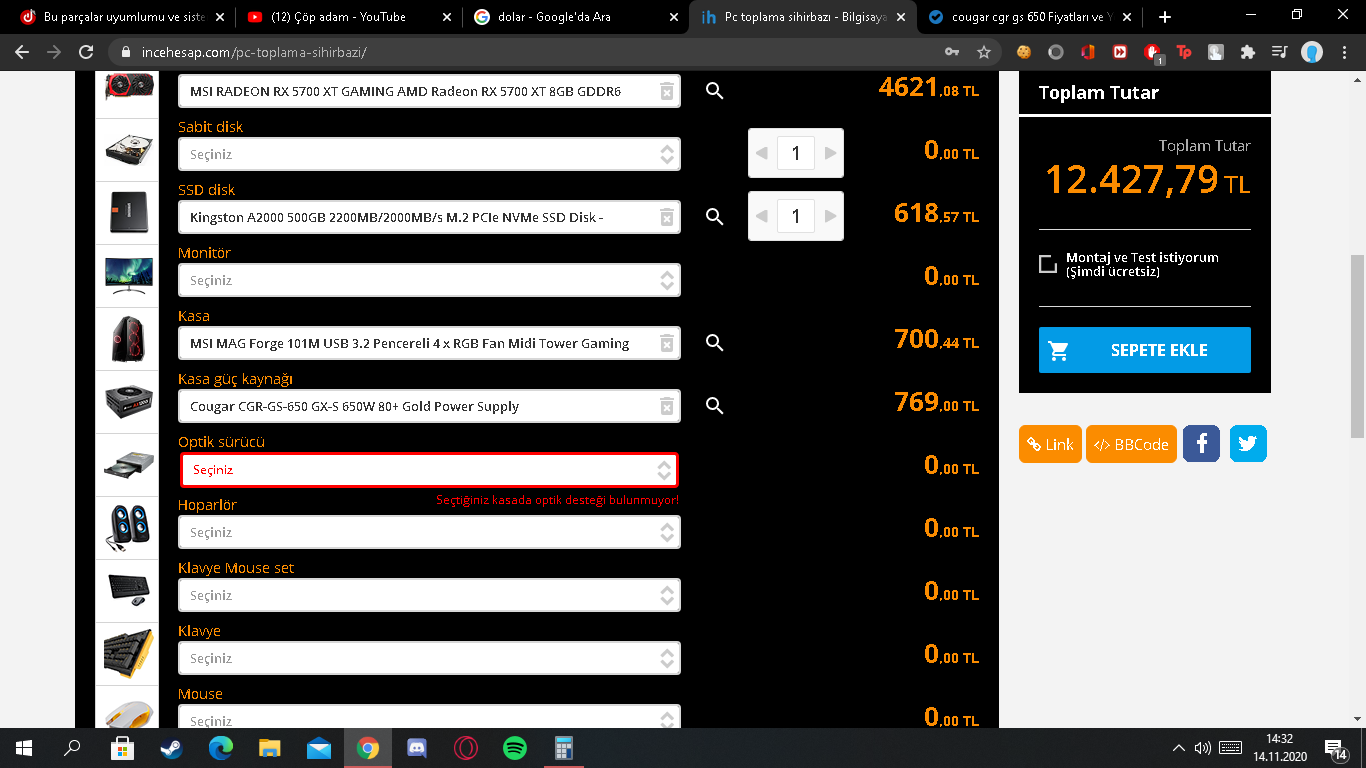Open Windows notification center
This screenshot has width=1366, height=768.
pos(1336,748)
